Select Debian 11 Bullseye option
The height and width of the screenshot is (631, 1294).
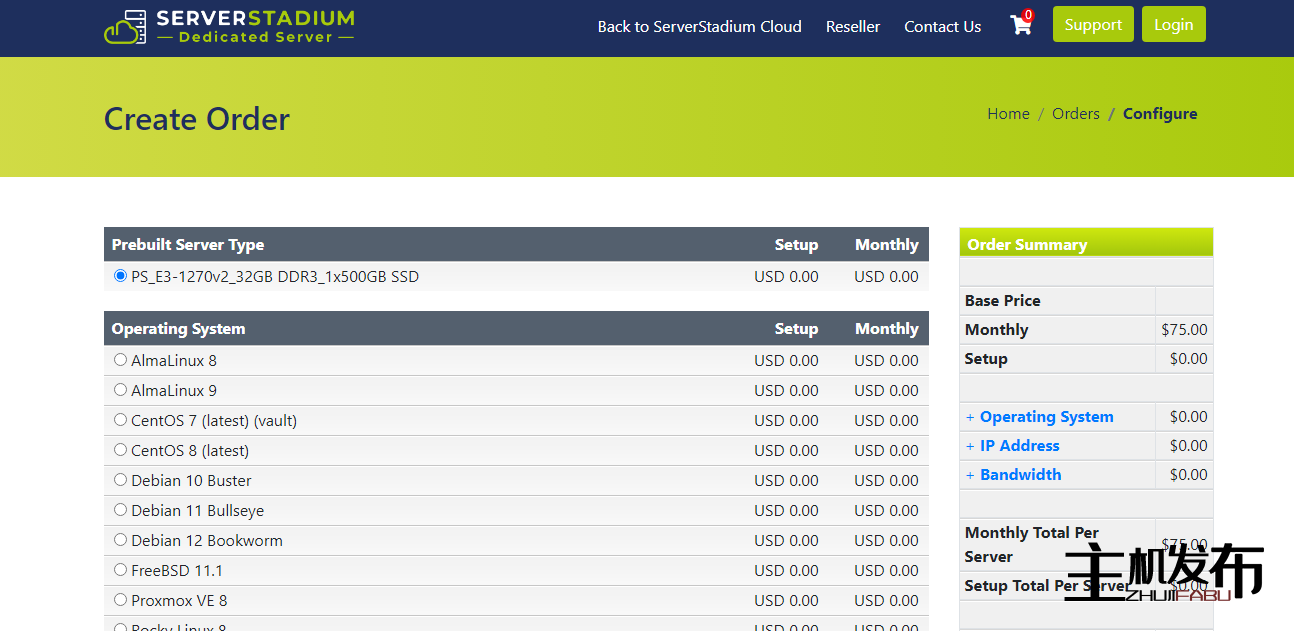(121, 510)
